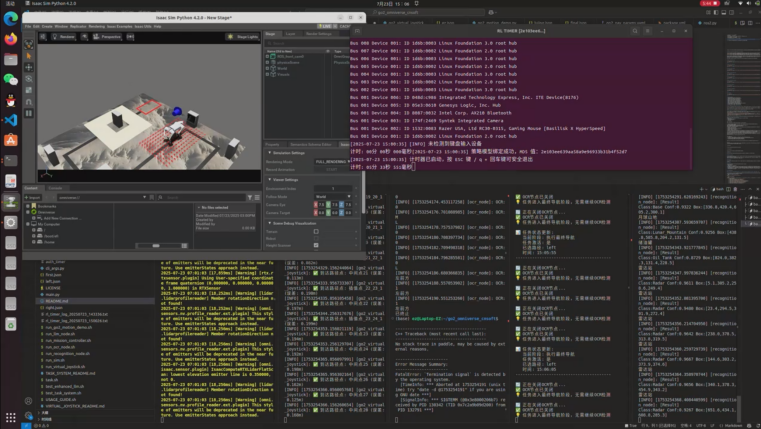
Task: Click Add New Connection in Content tree
Action: pos(61,218)
